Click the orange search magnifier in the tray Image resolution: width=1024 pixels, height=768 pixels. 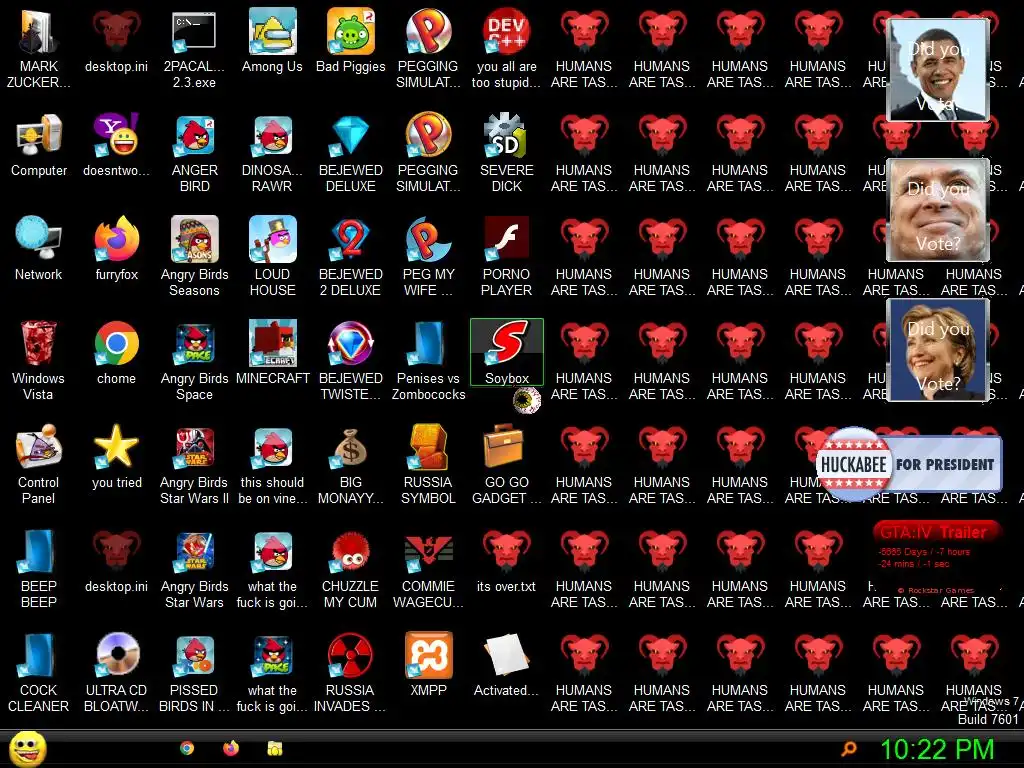[849, 748]
